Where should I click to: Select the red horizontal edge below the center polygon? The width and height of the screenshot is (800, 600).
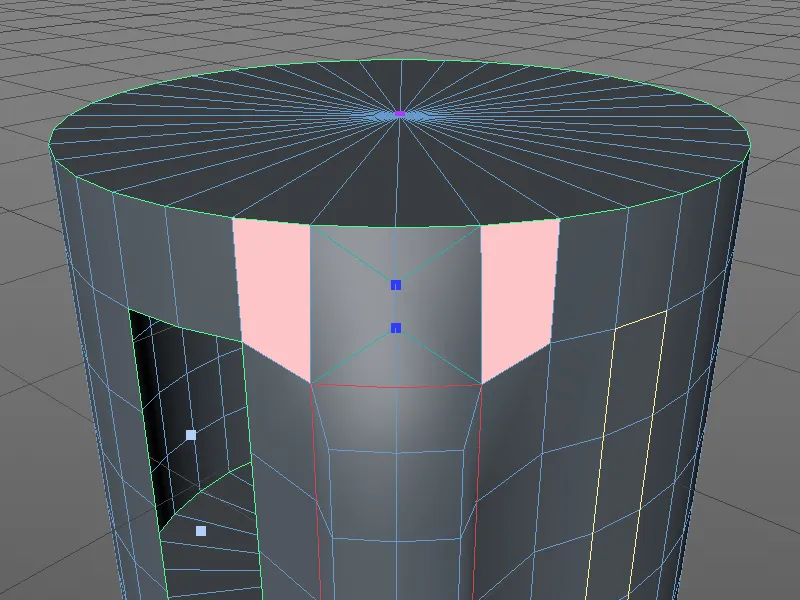coord(396,386)
